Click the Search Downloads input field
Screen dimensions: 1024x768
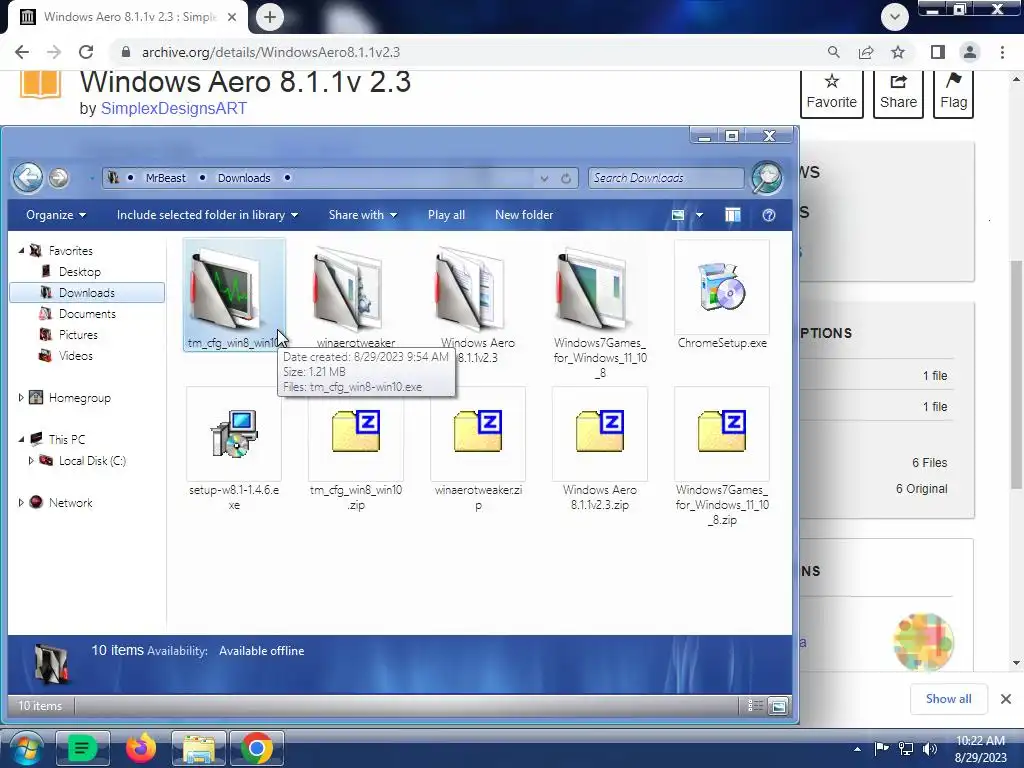665,178
